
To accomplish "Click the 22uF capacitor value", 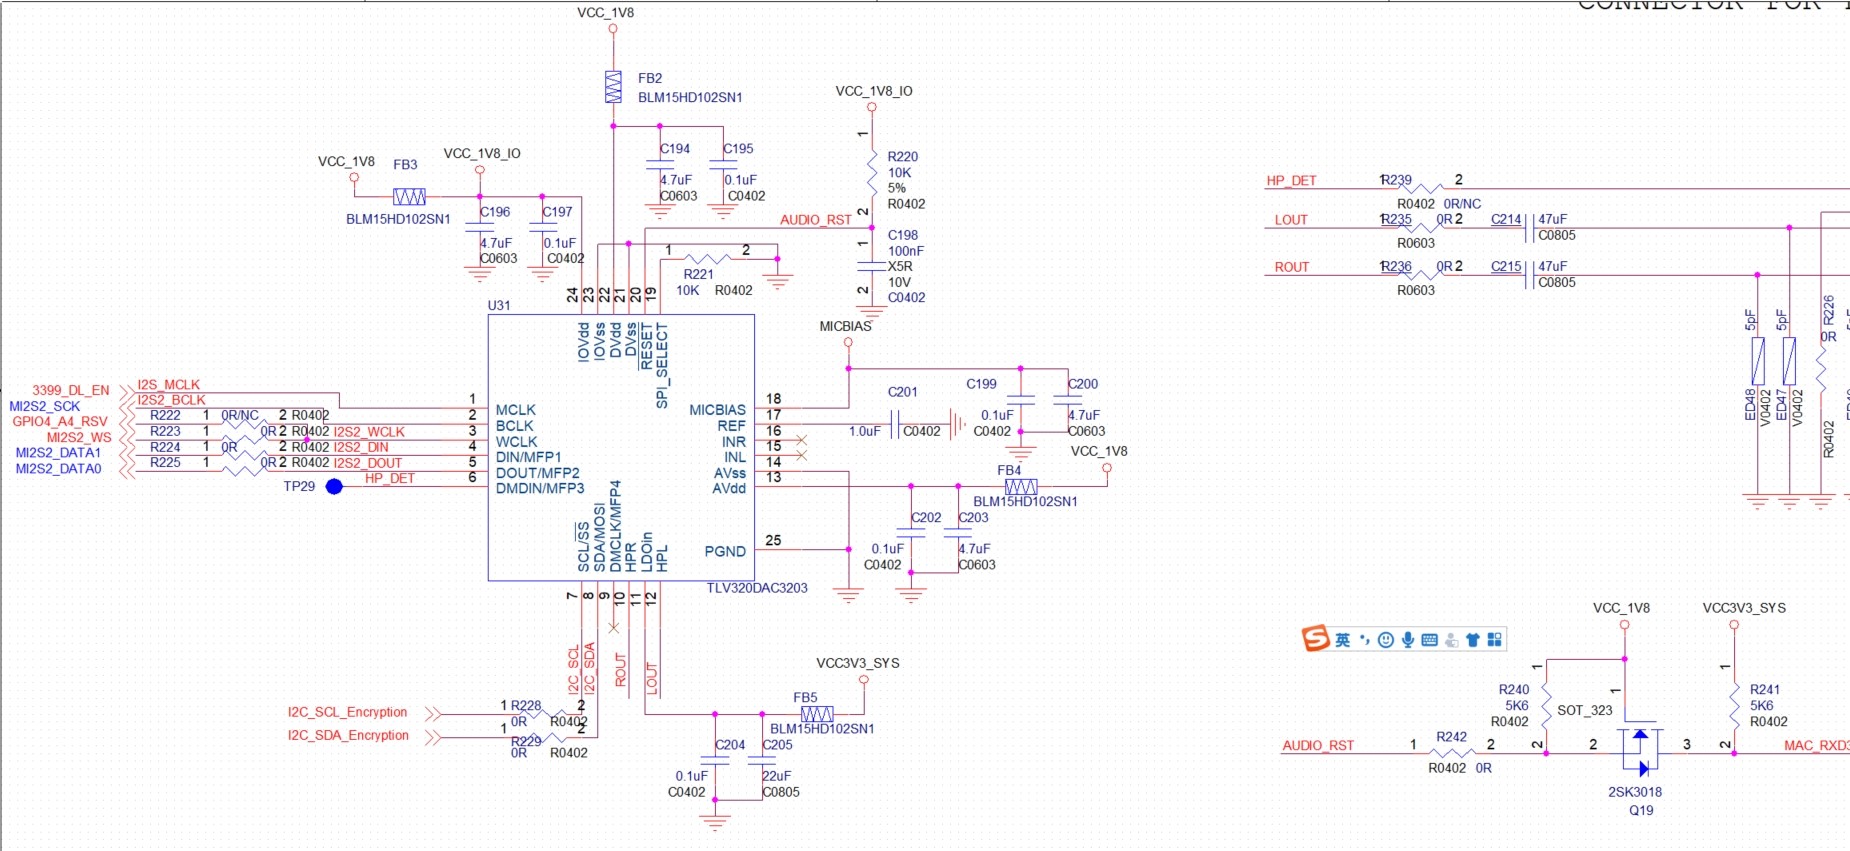I will 777,776.
